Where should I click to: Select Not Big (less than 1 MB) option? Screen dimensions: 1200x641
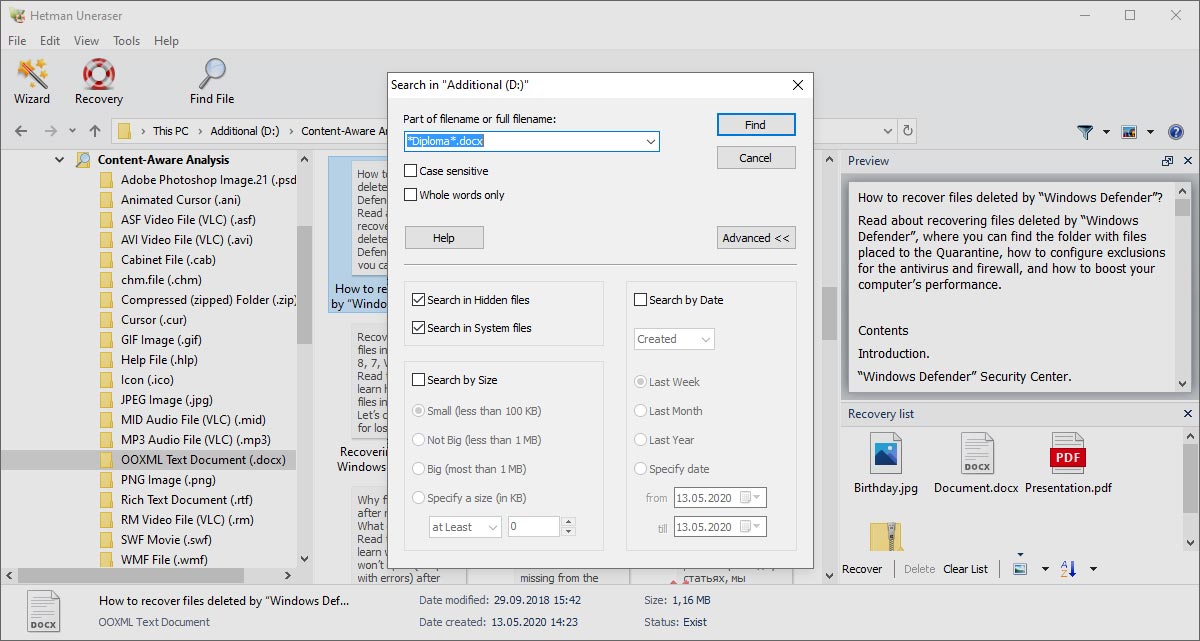click(x=420, y=440)
